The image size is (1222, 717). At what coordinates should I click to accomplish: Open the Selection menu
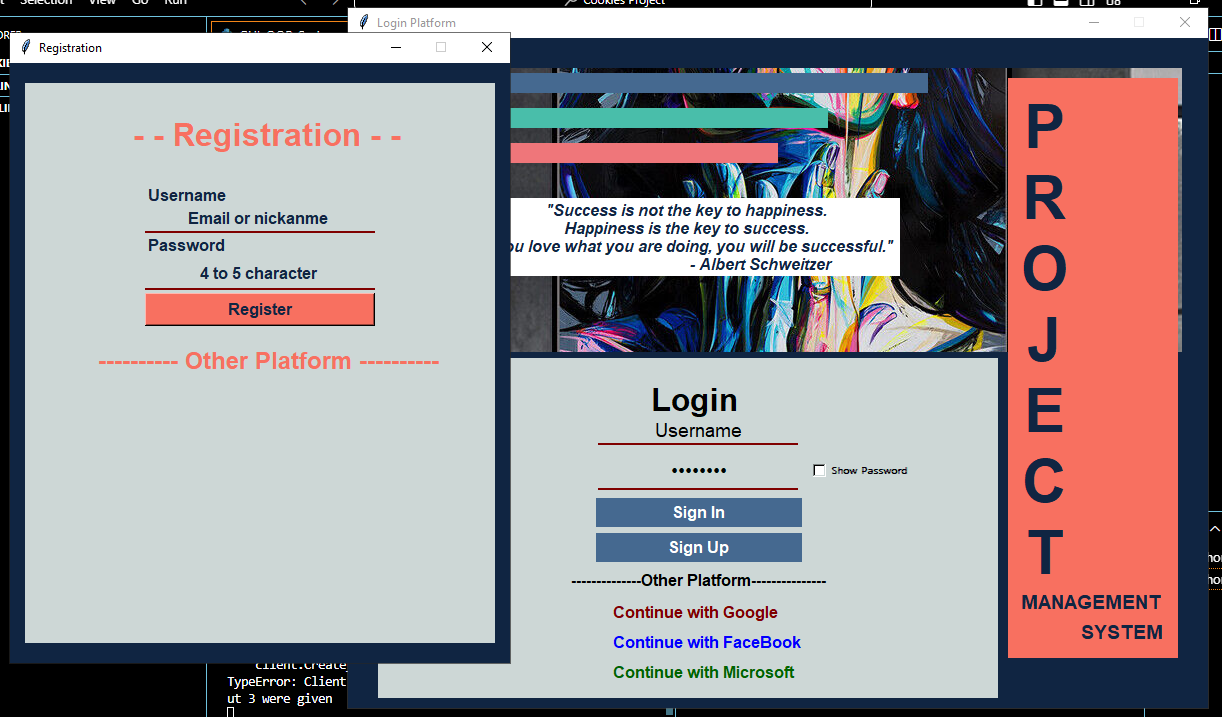coord(45,2)
